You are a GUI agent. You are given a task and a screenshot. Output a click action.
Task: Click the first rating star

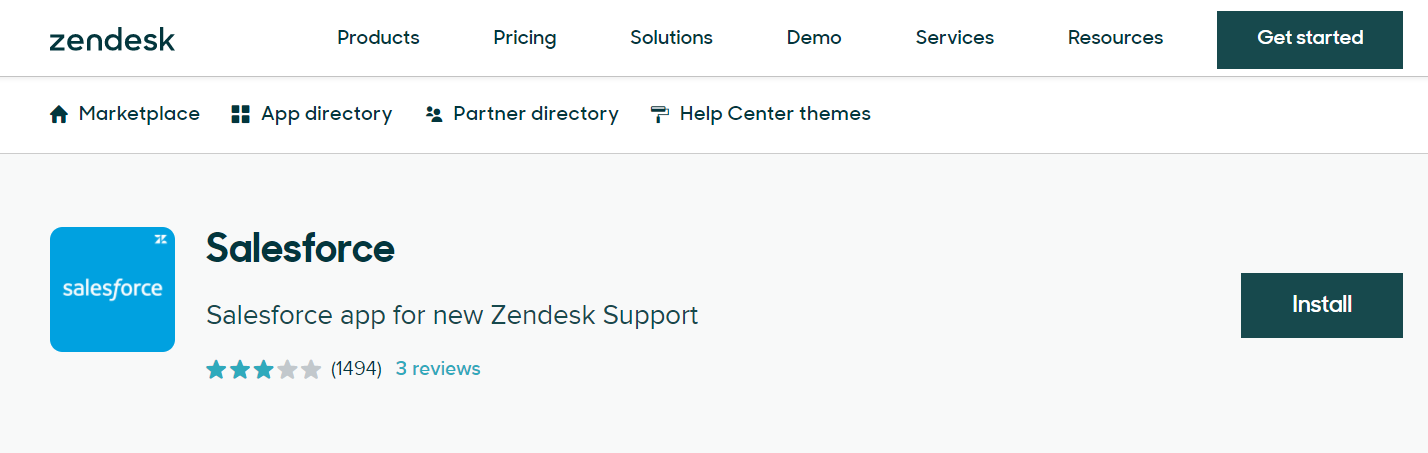(x=216, y=370)
